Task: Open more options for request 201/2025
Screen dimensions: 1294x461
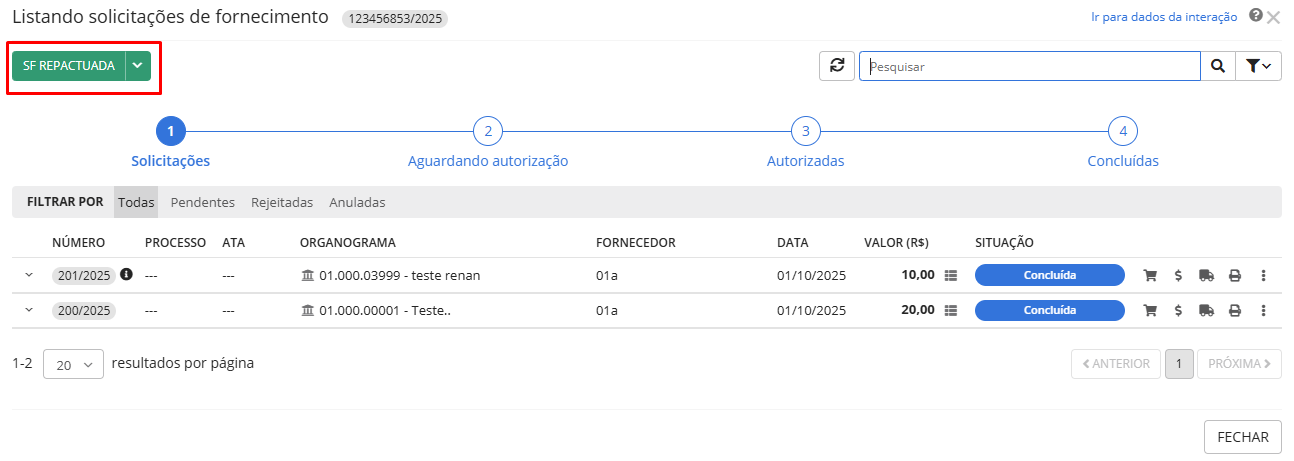Action: click(1263, 275)
